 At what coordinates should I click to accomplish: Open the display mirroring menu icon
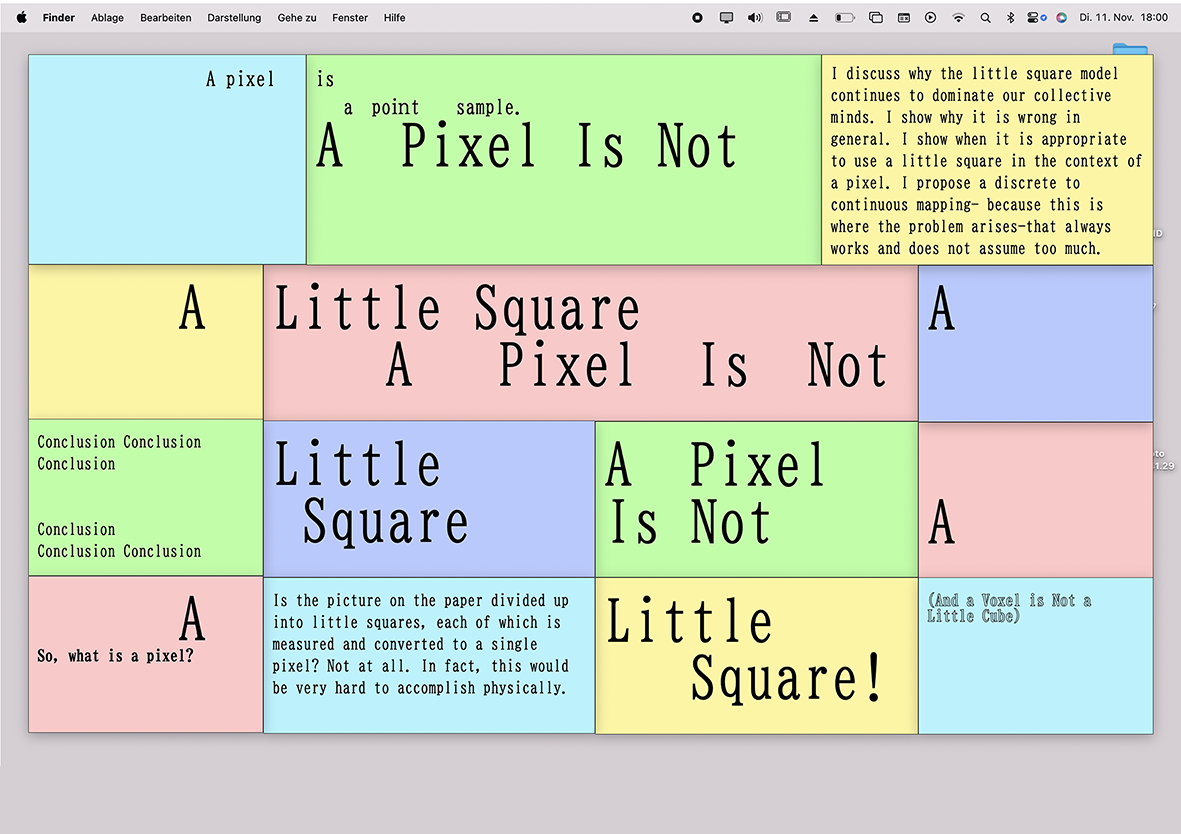coord(727,18)
